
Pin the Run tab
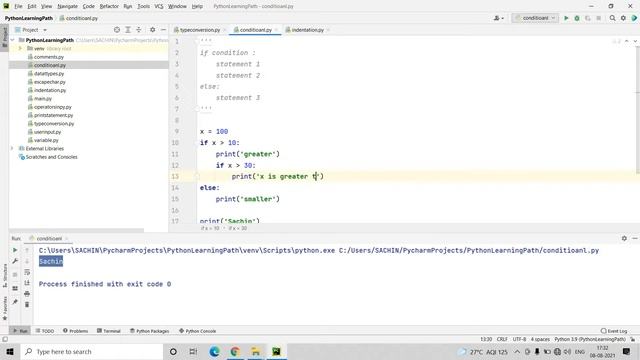pos(15,302)
